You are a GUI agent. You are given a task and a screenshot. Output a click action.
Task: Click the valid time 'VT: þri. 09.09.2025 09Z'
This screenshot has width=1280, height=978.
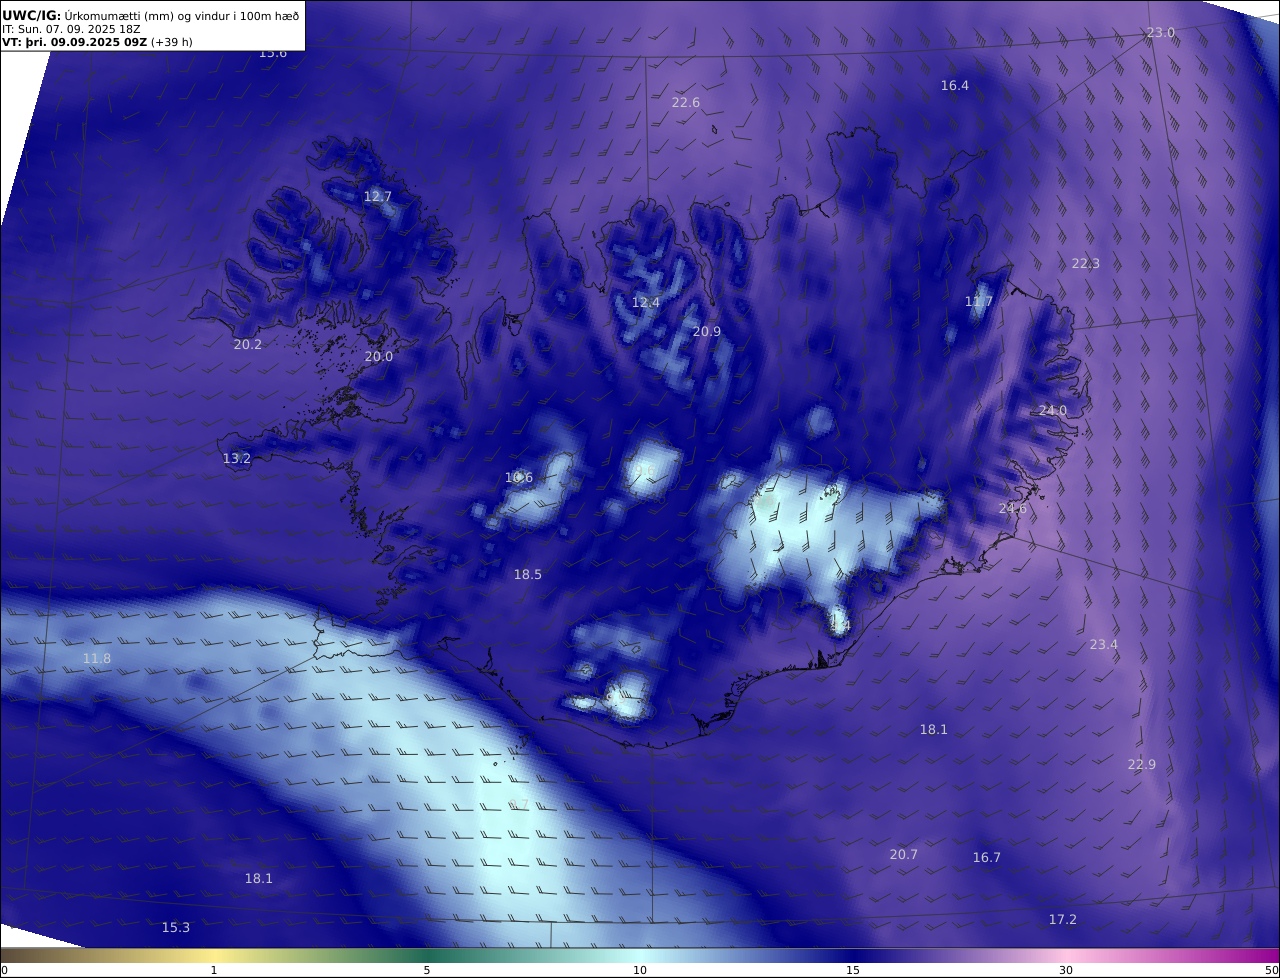click(74, 43)
